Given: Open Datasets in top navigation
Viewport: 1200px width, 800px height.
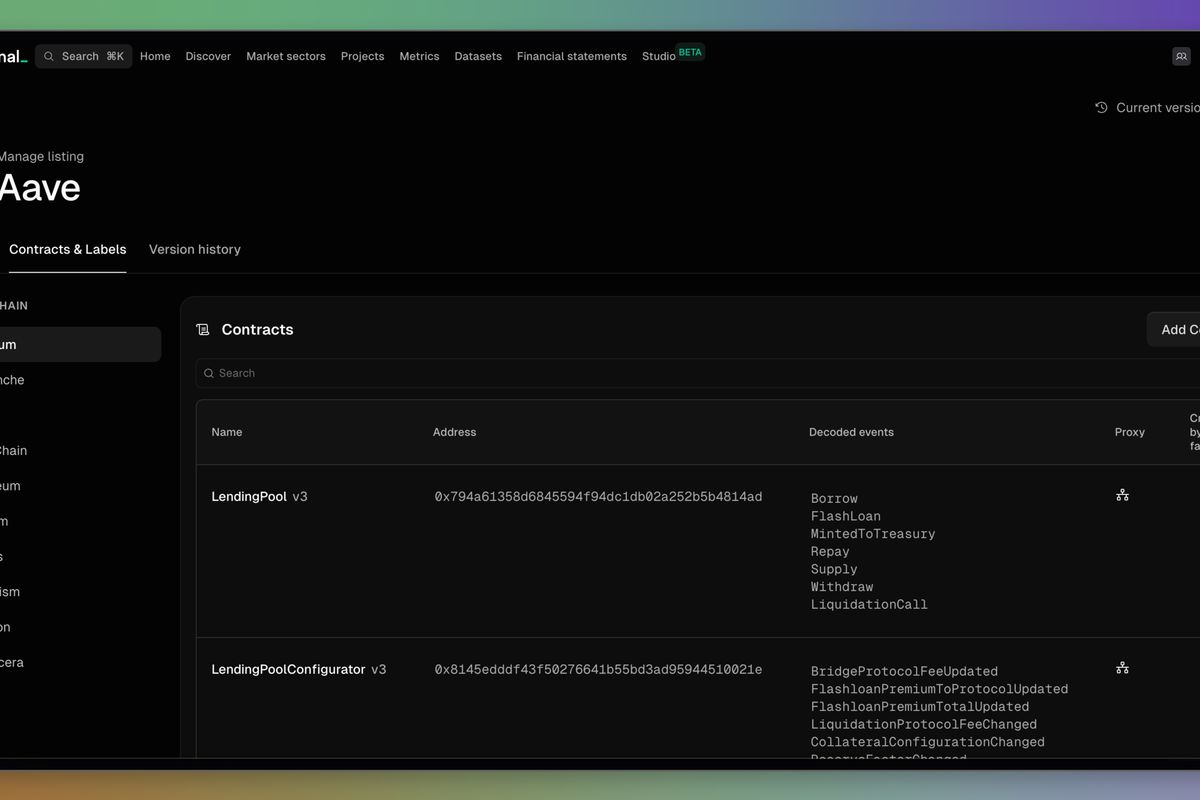Looking at the screenshot, I should (478, 56).
